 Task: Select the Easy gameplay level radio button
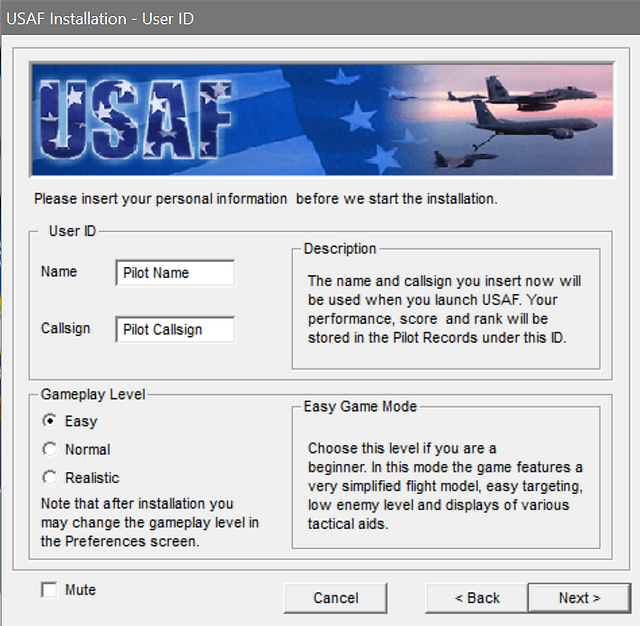click(x=49, y=421)
